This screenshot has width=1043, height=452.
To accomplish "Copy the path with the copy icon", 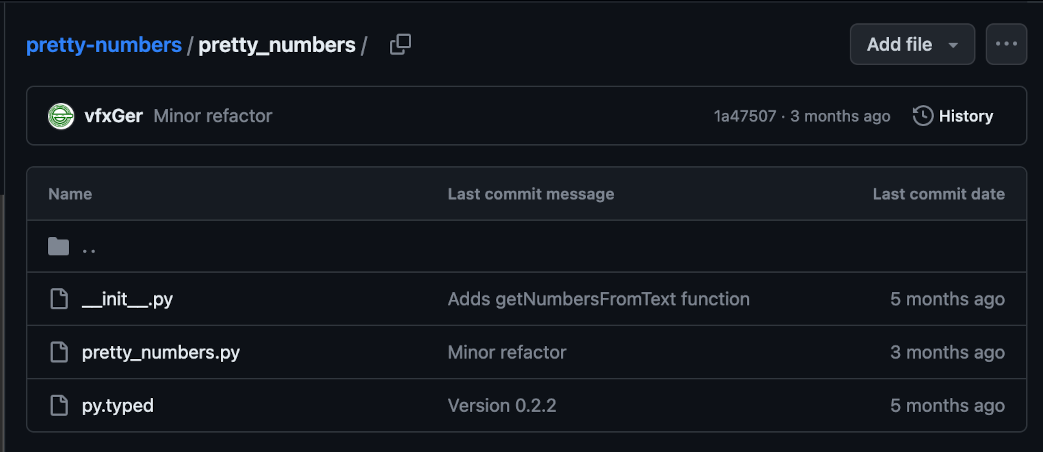I will [x=400, y=45].
